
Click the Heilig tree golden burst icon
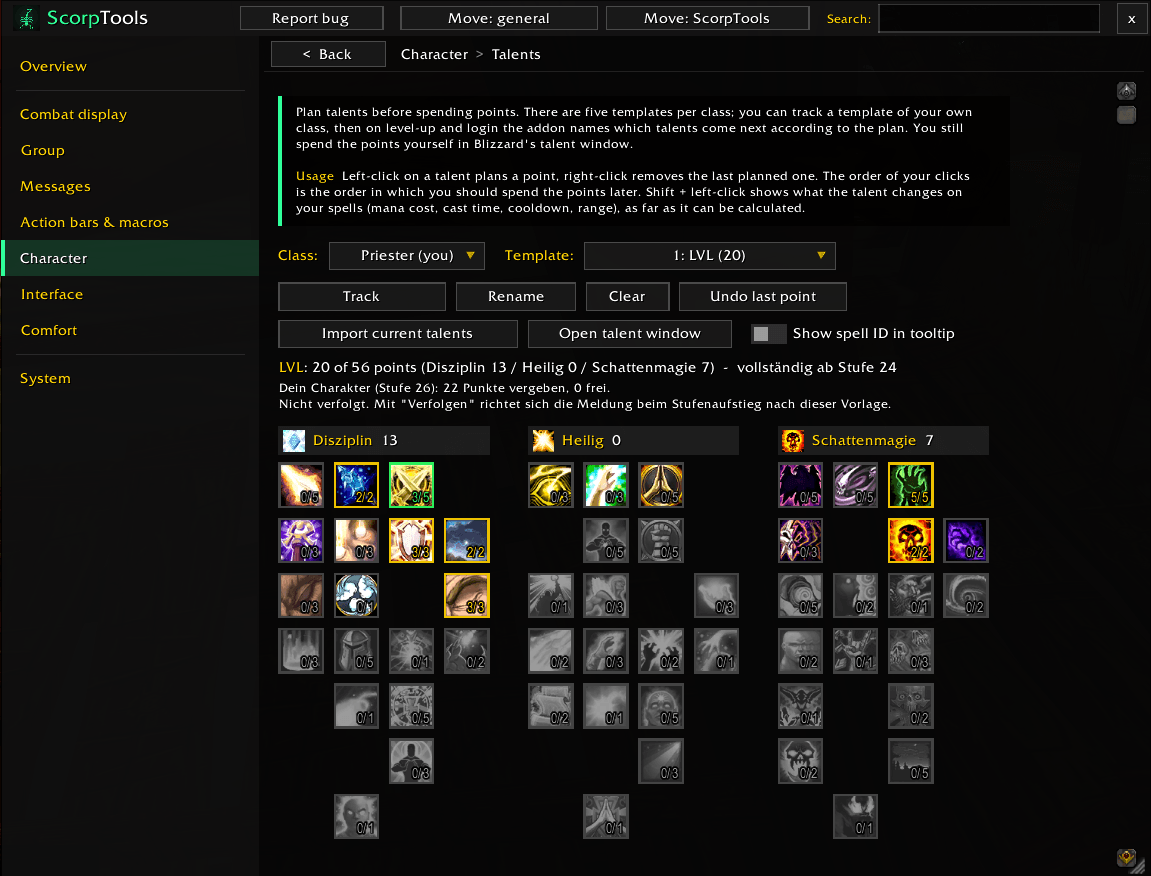point(543,441)
